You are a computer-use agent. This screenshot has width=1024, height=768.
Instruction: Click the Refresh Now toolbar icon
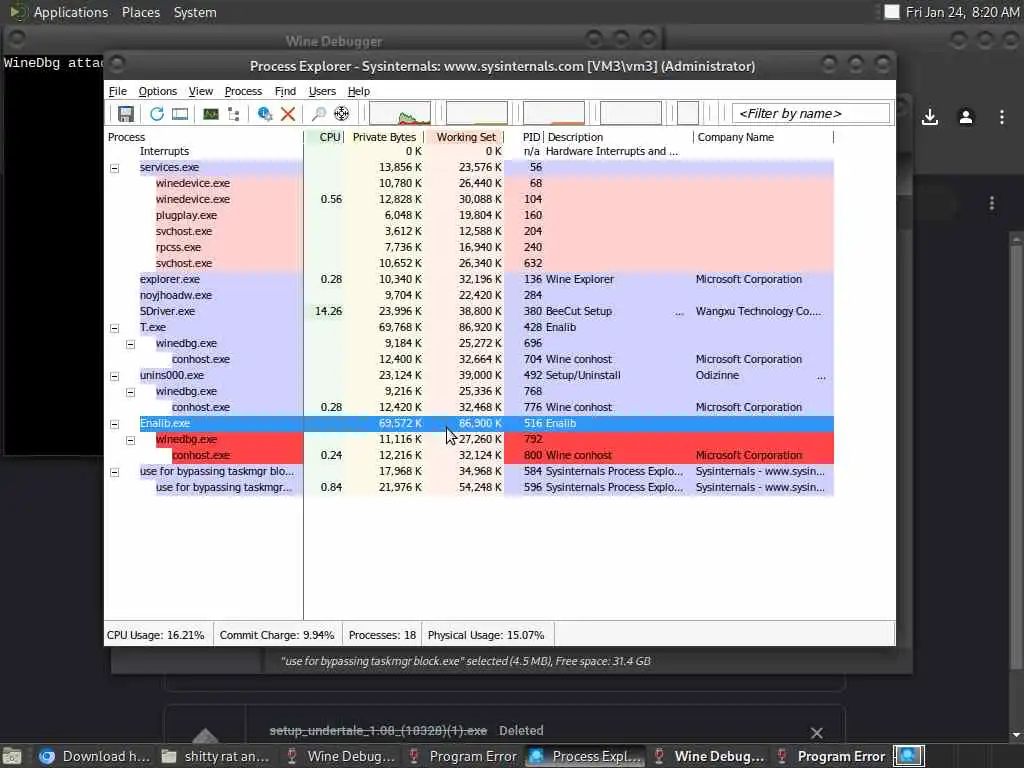157,114
